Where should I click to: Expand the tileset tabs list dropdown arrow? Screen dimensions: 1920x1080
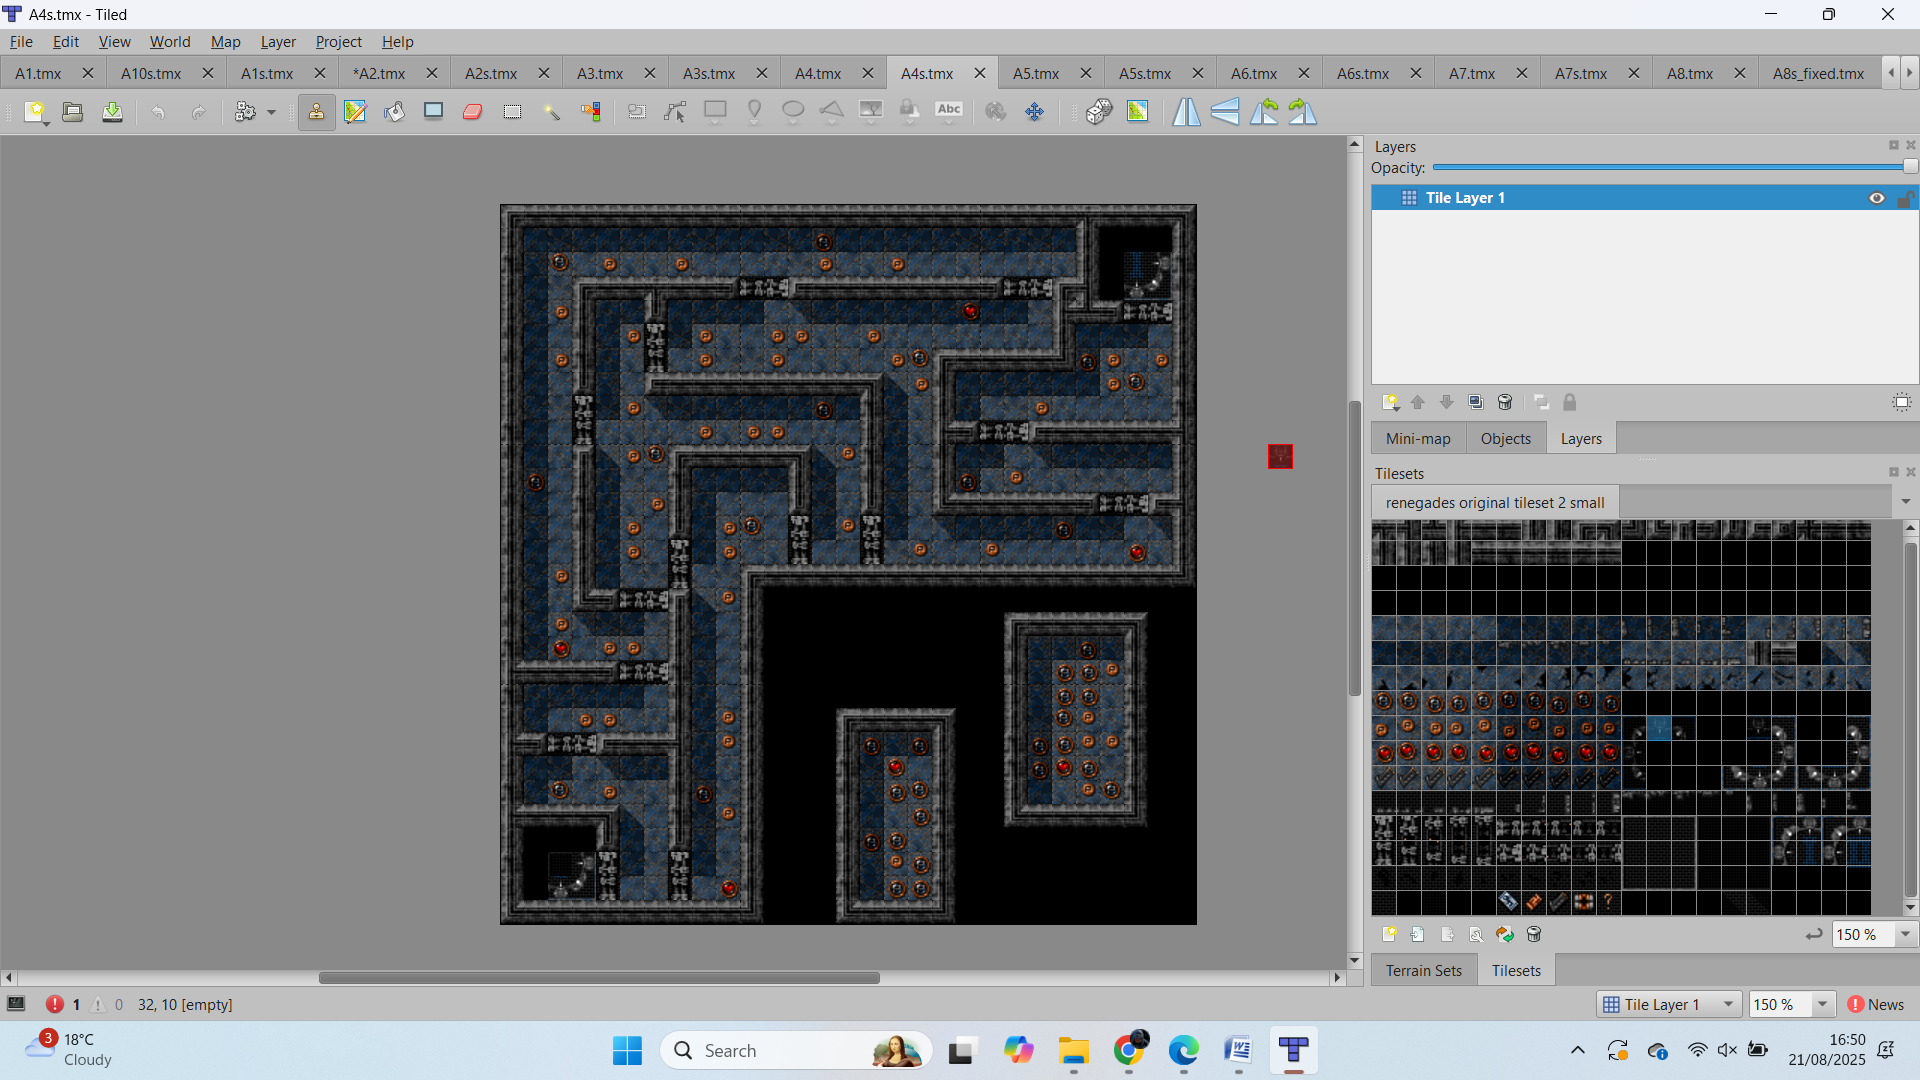coord(1905,501)
